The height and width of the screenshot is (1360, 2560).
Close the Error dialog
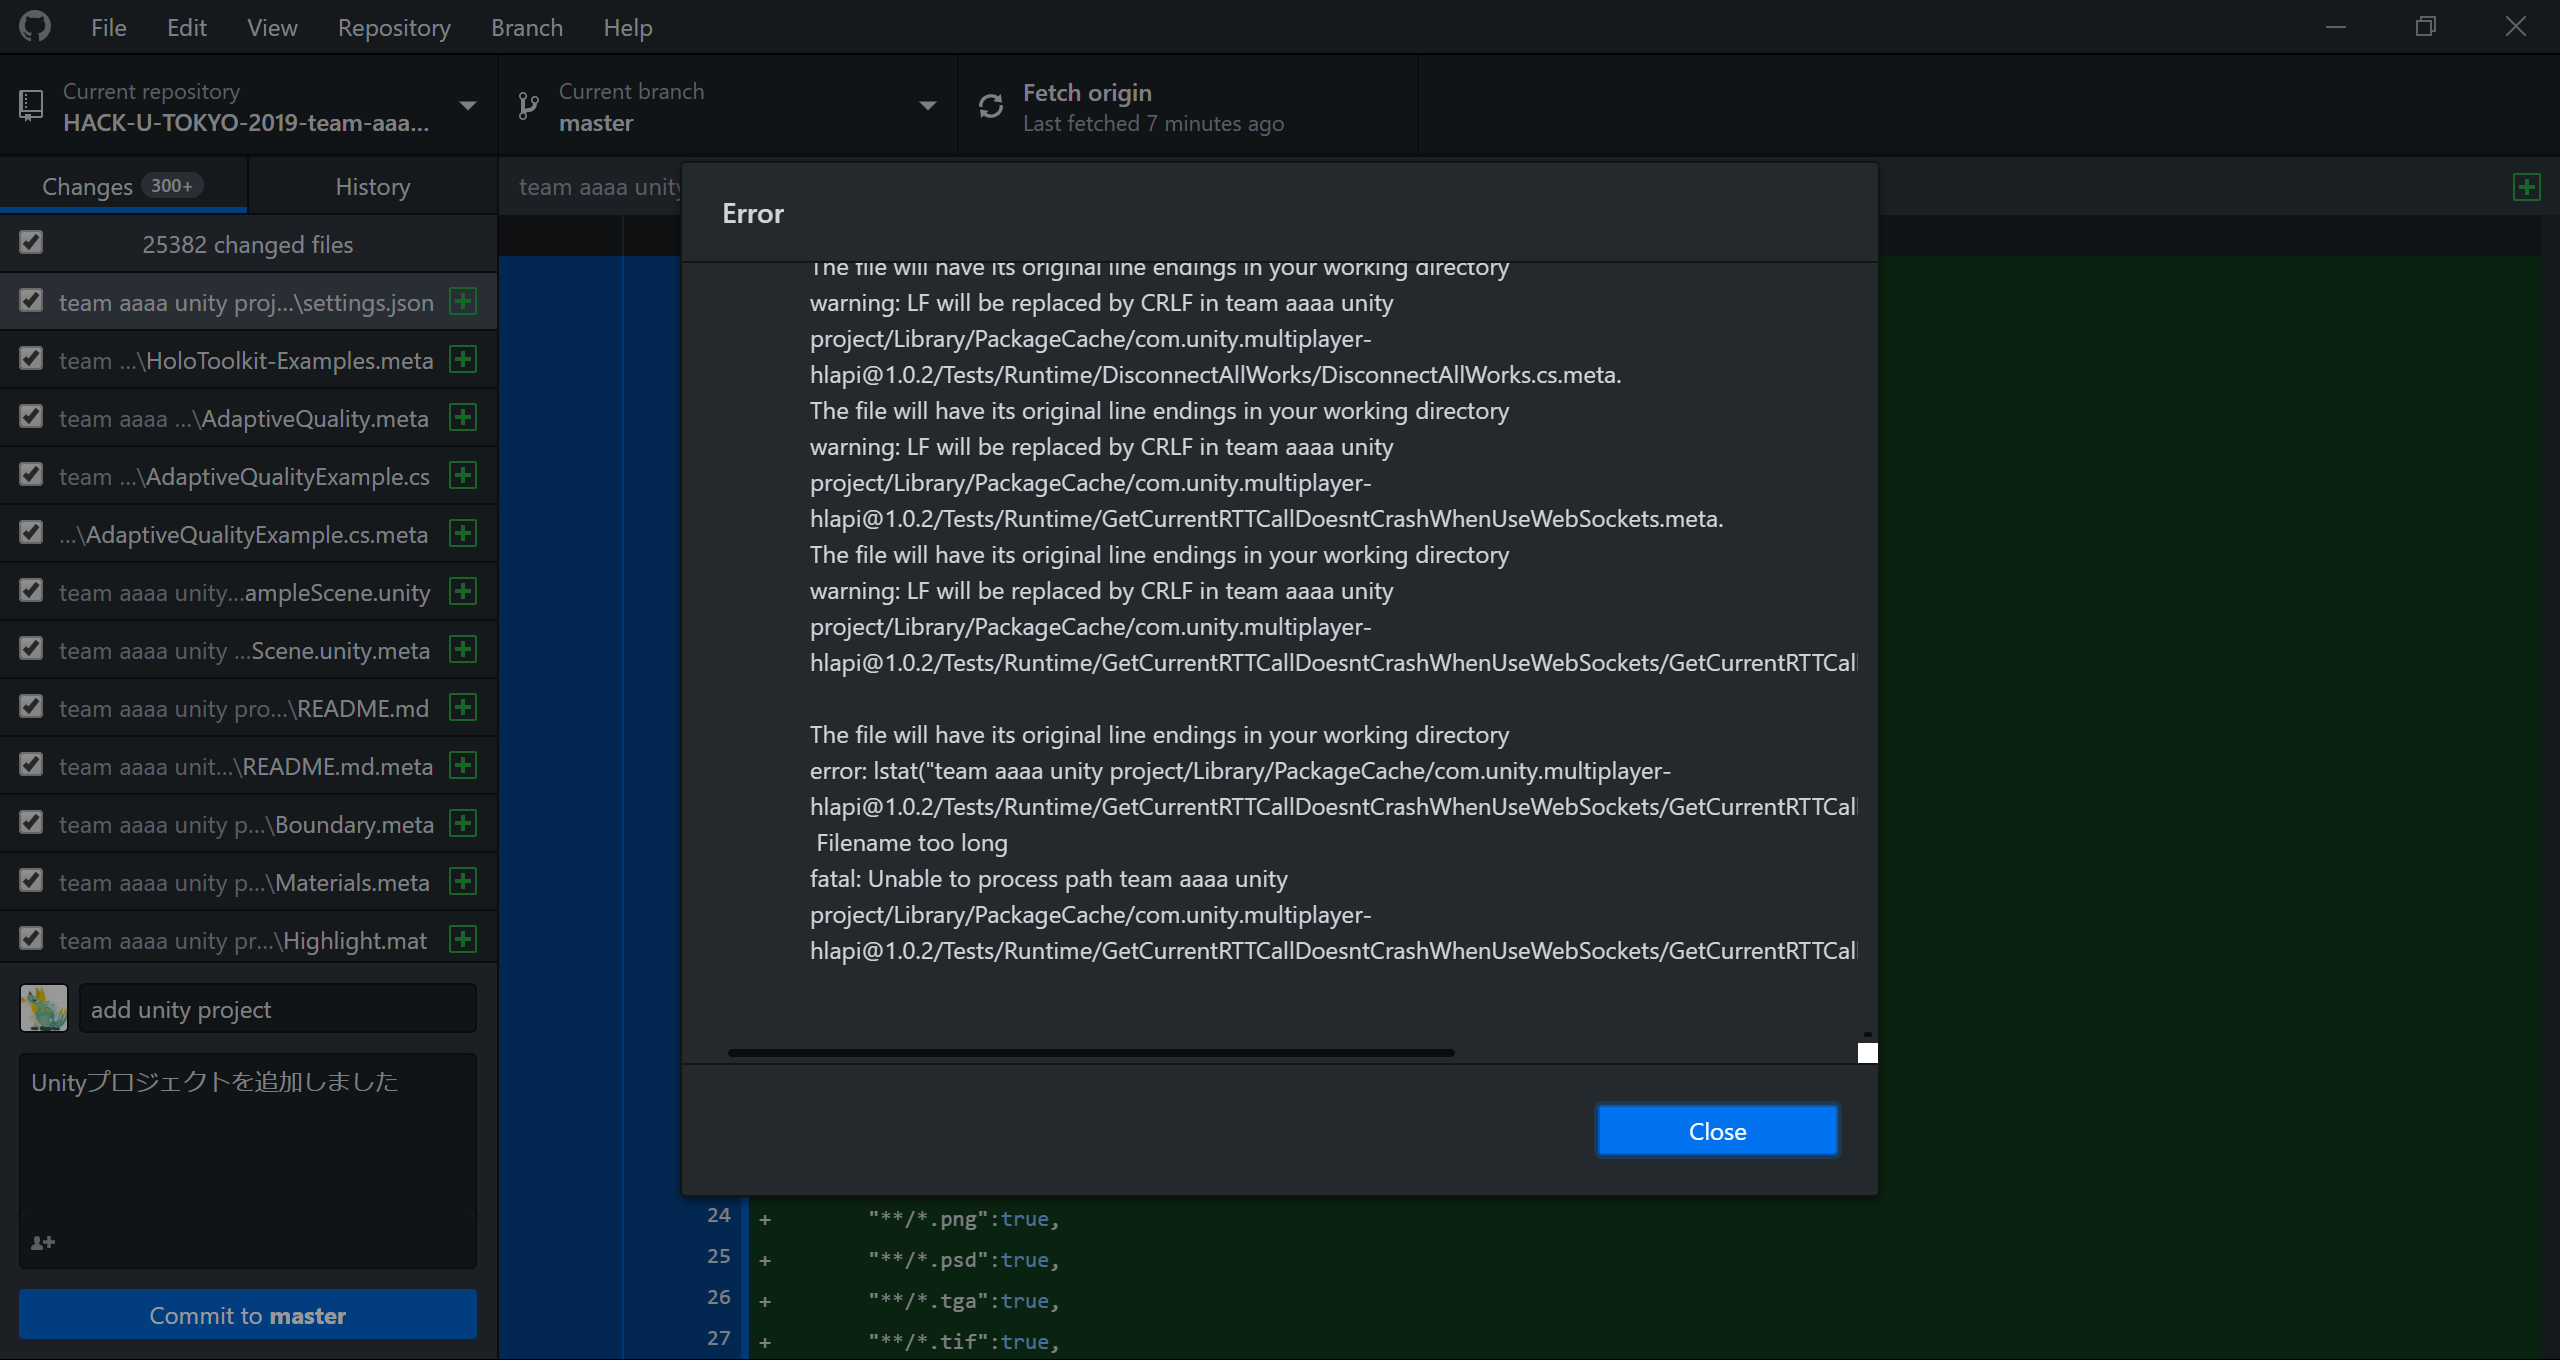coord(1717,1131)
